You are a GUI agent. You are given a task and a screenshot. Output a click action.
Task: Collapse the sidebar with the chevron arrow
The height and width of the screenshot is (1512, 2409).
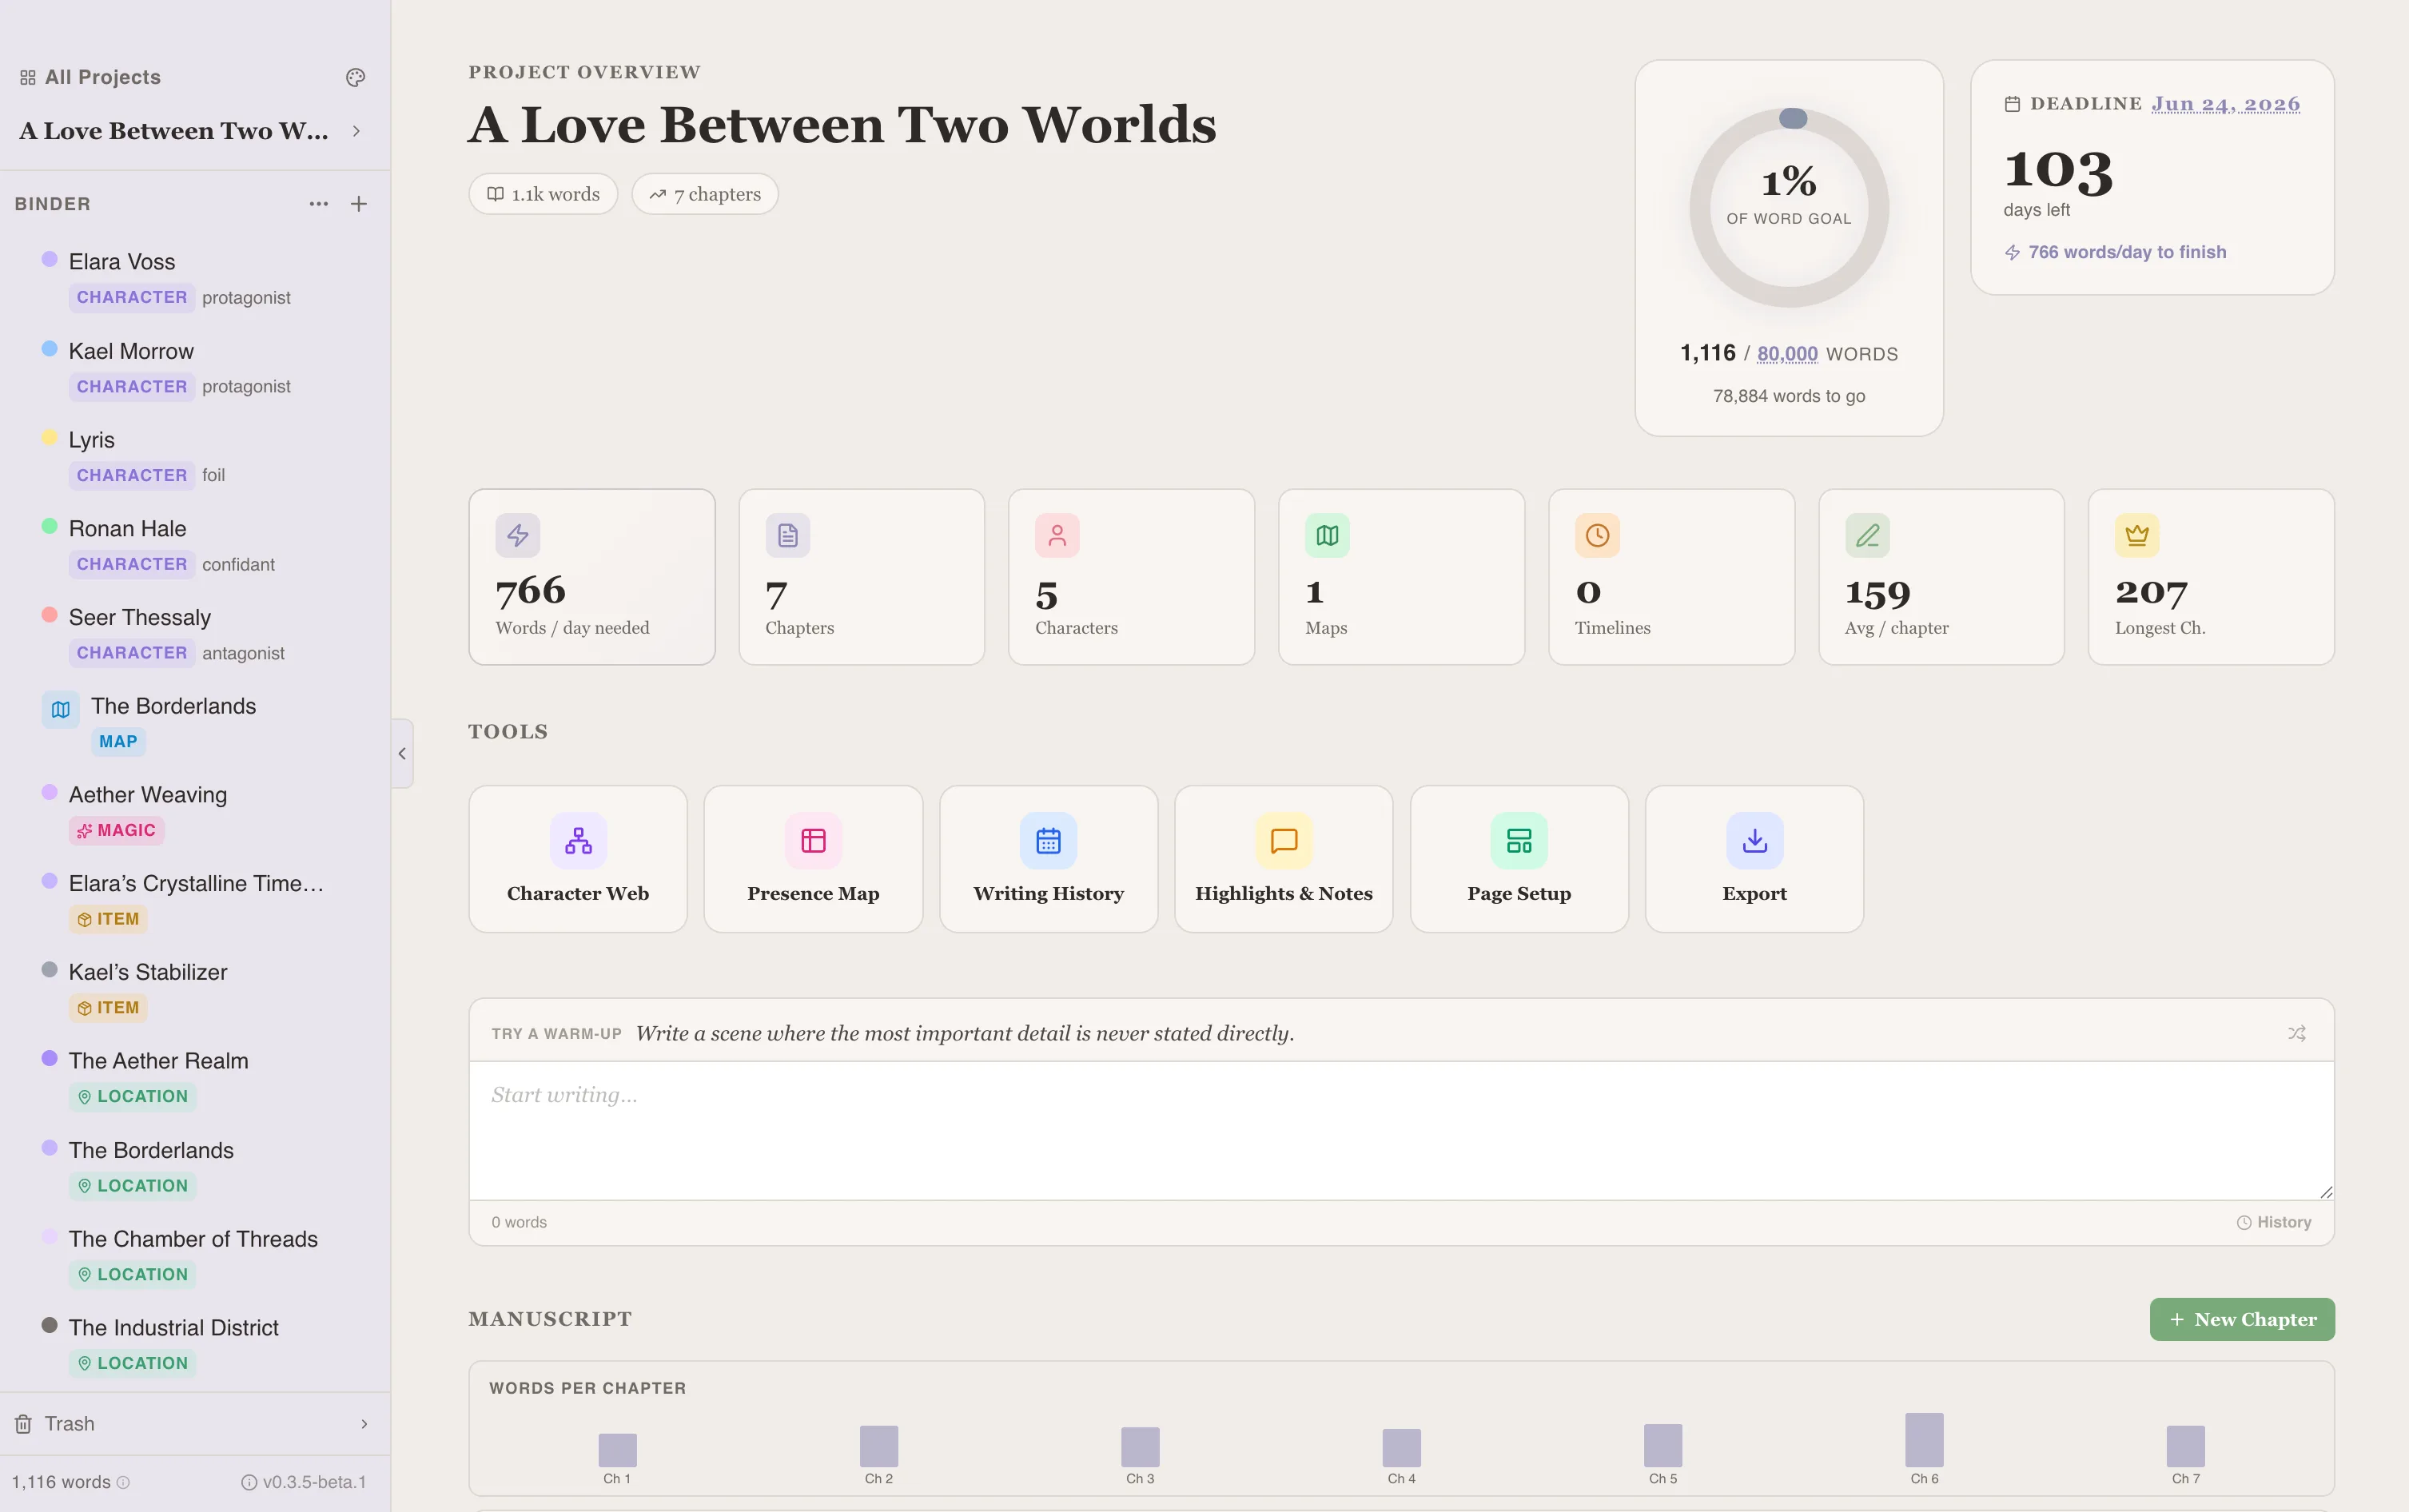[x=401, y=753]
